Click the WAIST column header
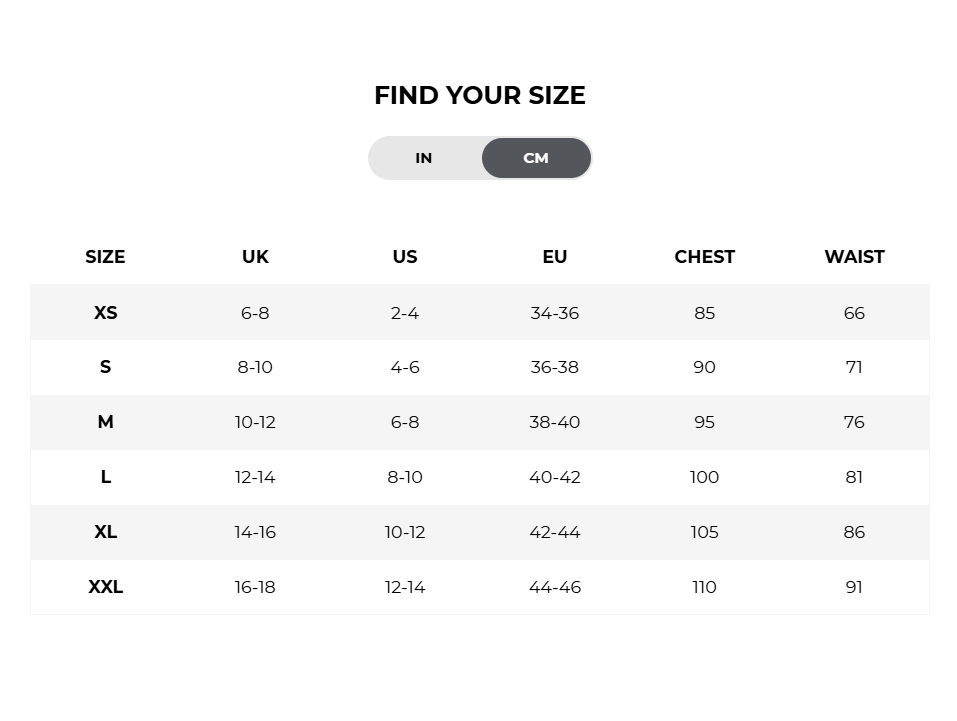 [x=854, y=257]
